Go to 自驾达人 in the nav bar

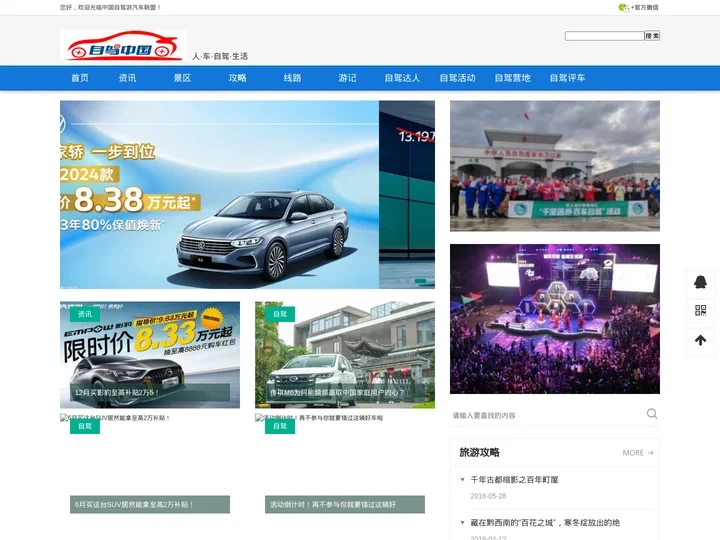click(402, 78)
